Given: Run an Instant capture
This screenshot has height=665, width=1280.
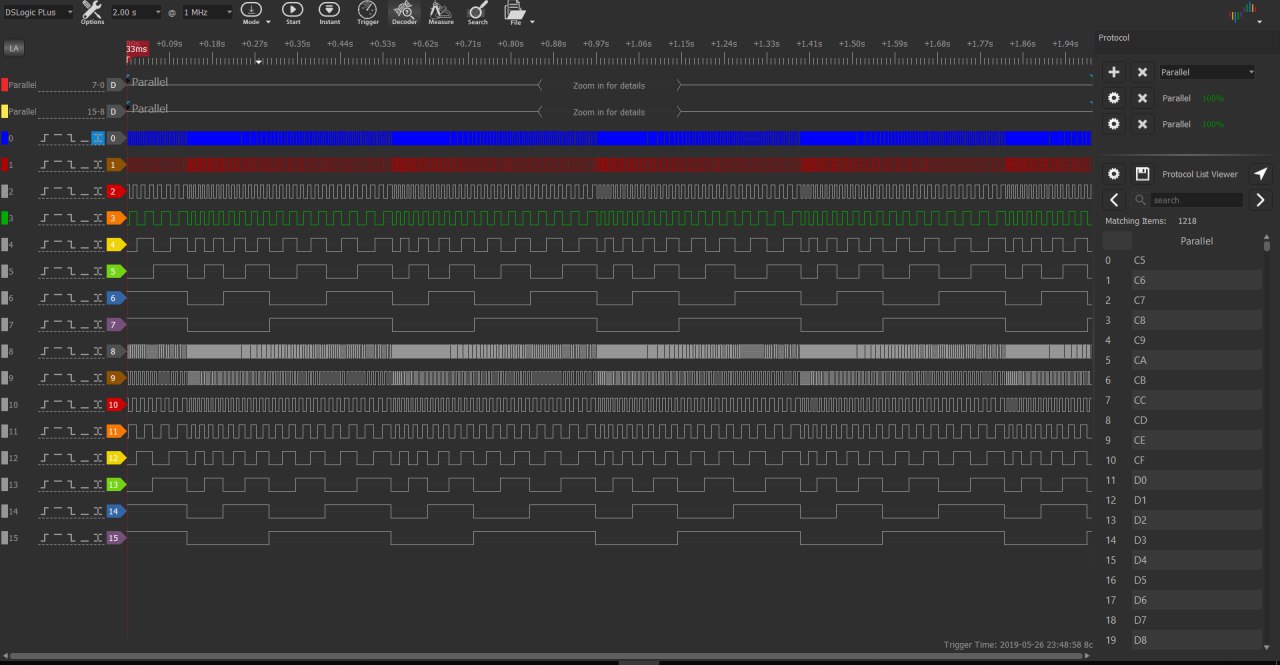Looking at the screenshot, I should click(x=330, y=12).
